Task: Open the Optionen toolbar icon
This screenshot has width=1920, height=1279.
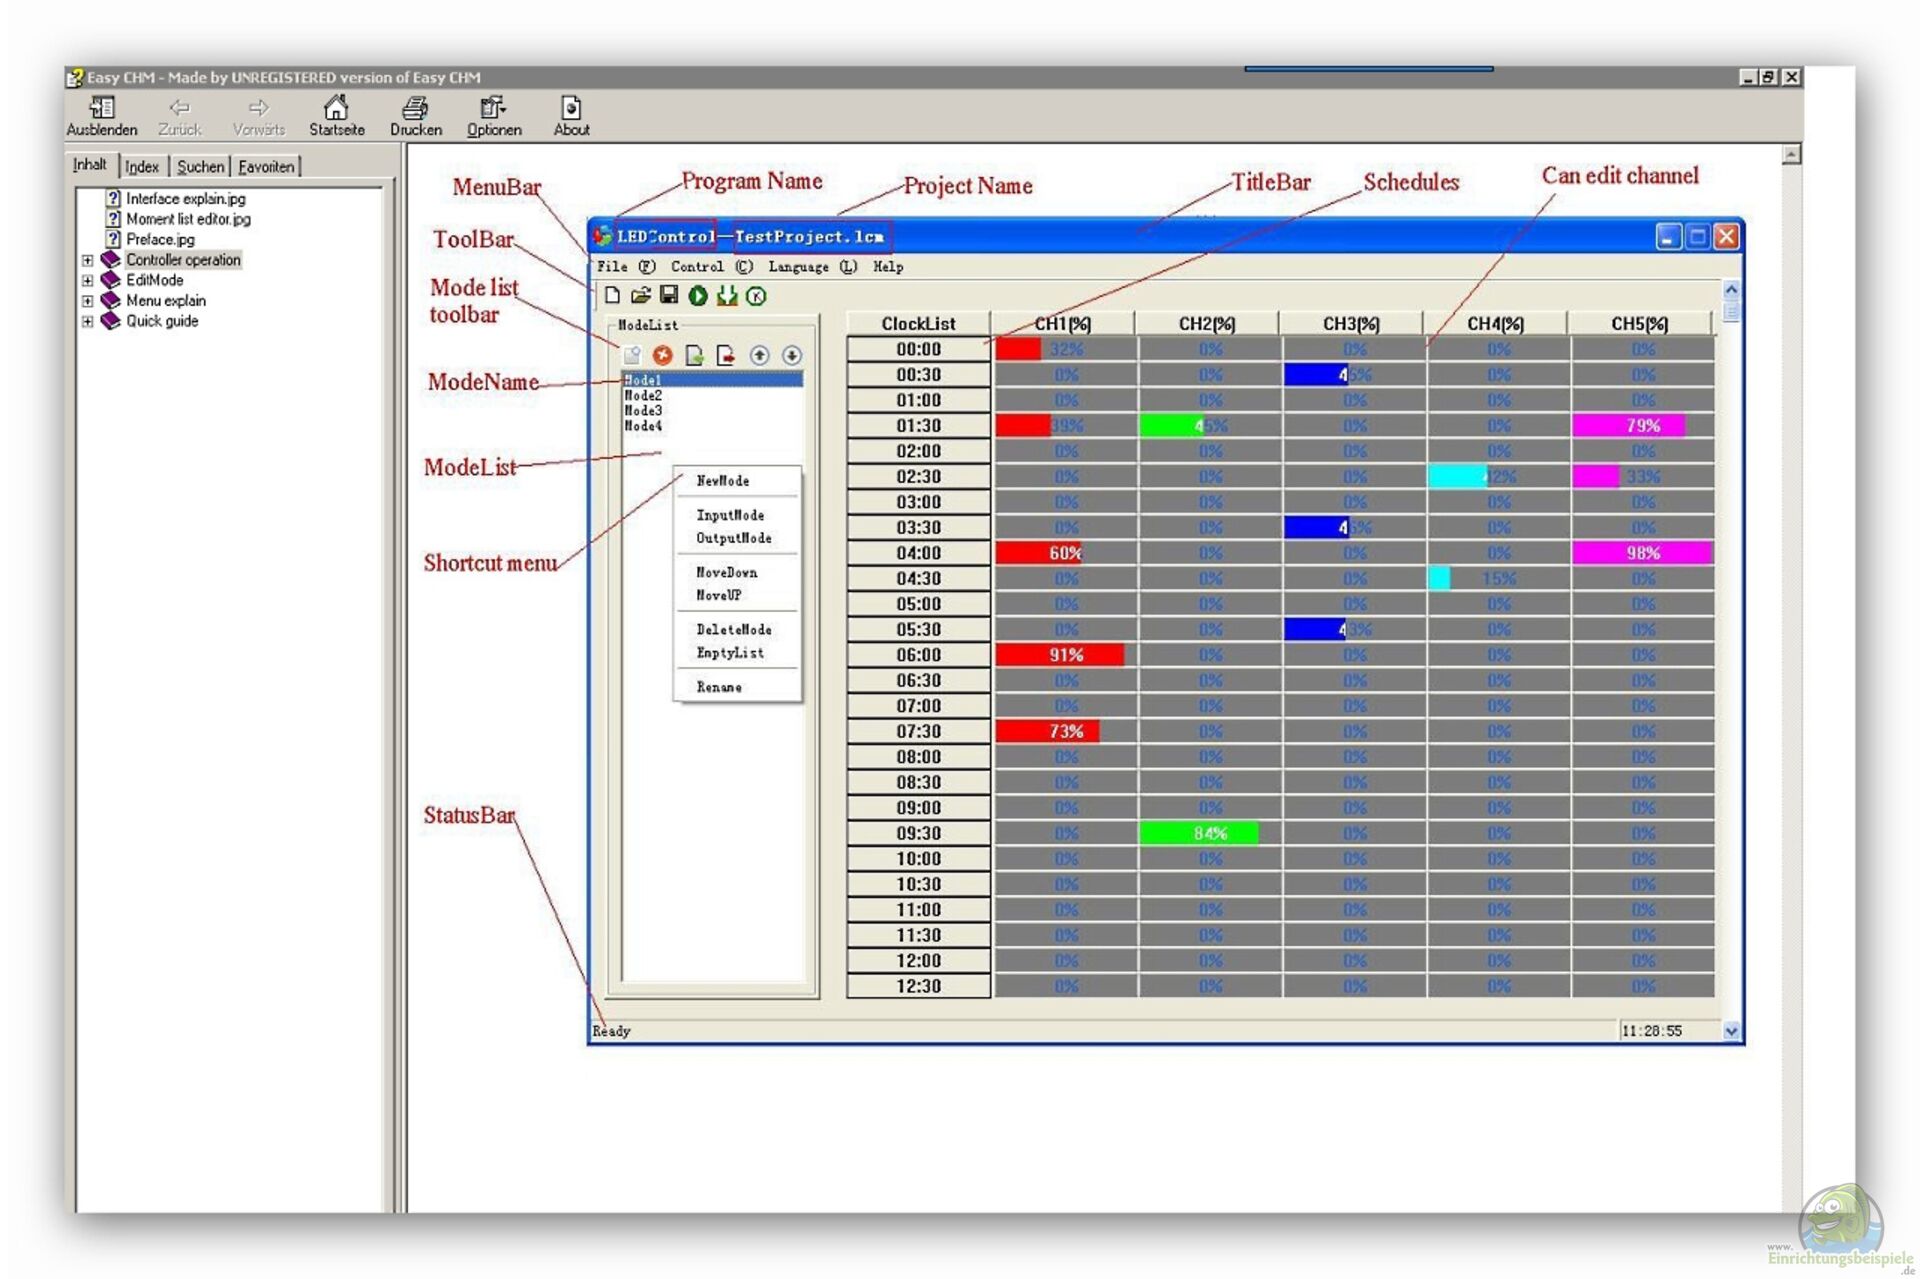Action: click(x=493, y=108)
